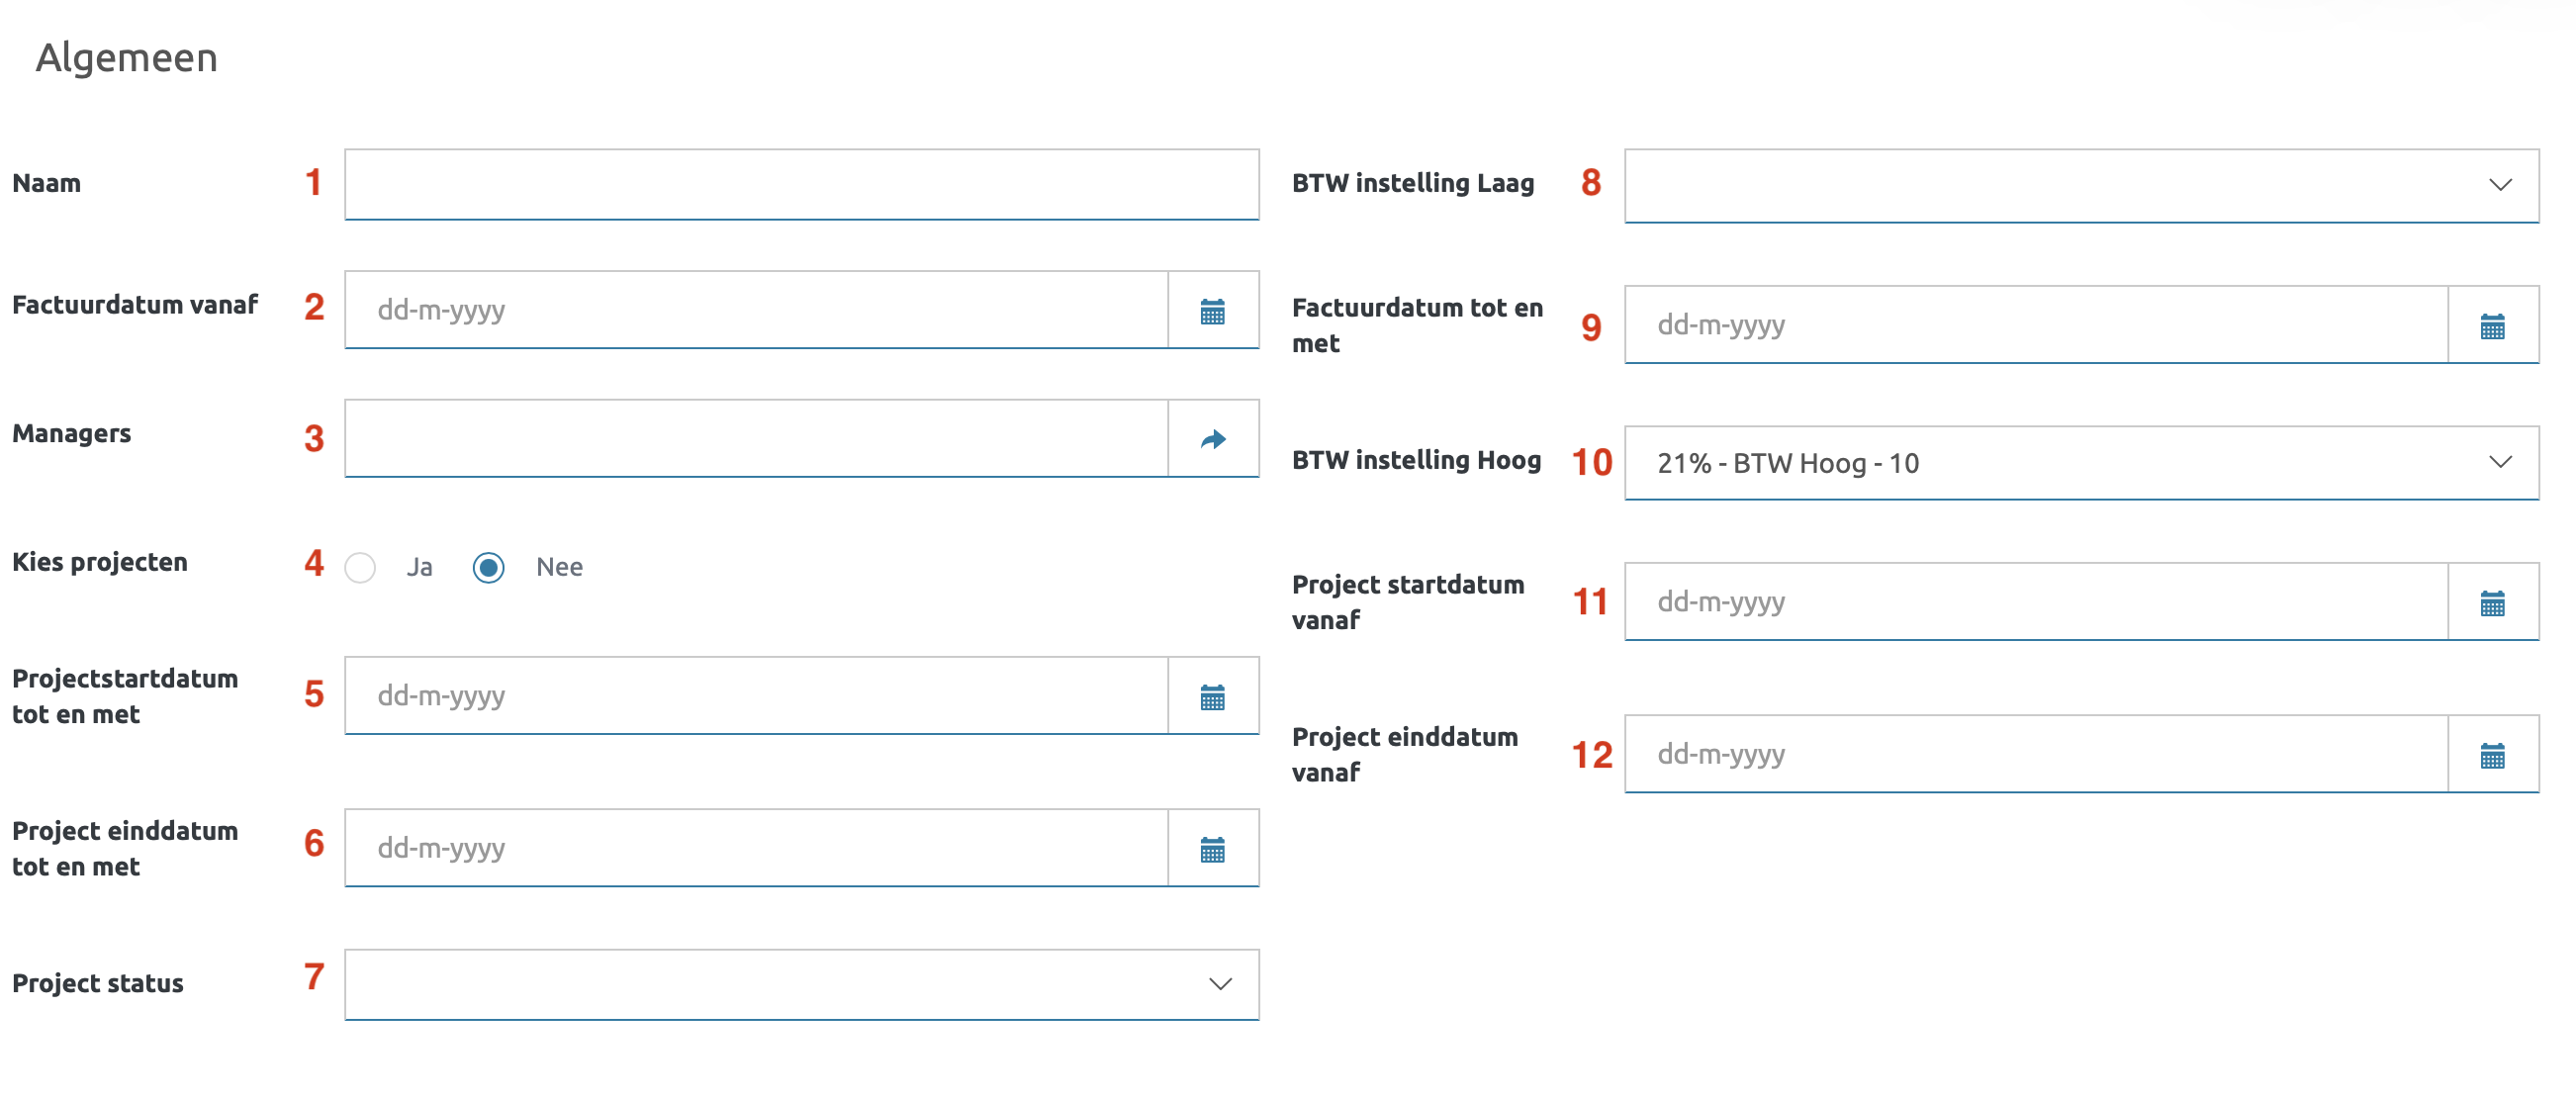Open calendar for Project startdatum vanaf
Viewport: 2576px width, 1102px height.
pyautogui.click(x=2492, y=603)
